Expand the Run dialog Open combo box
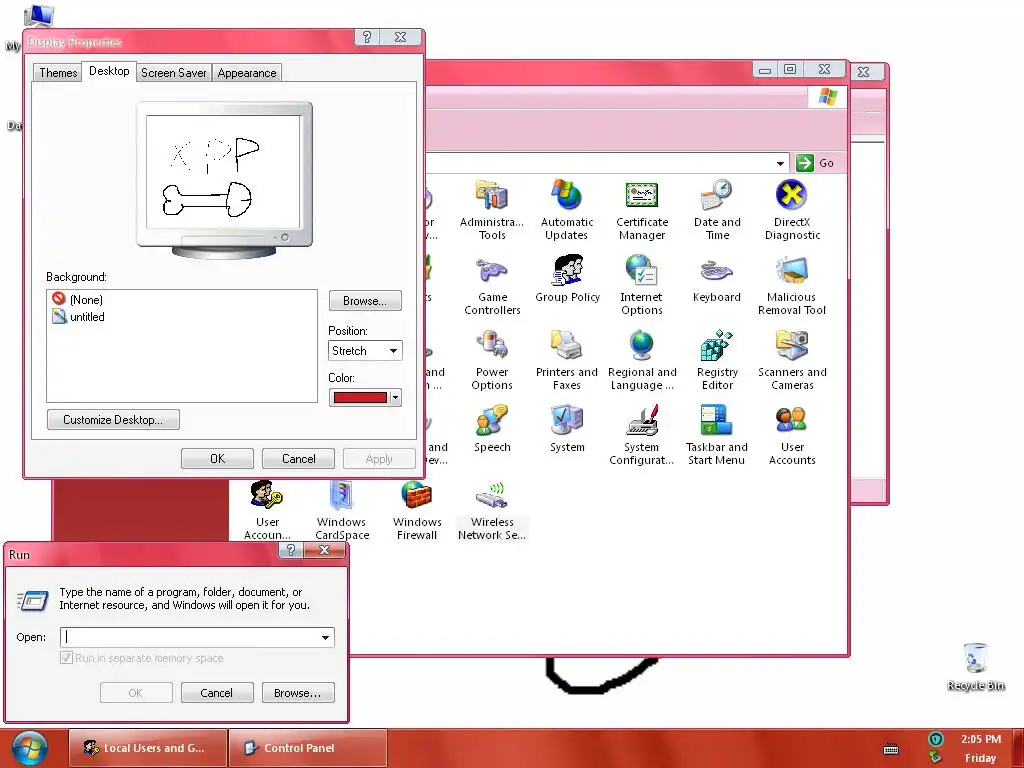 tap(325, 637)
